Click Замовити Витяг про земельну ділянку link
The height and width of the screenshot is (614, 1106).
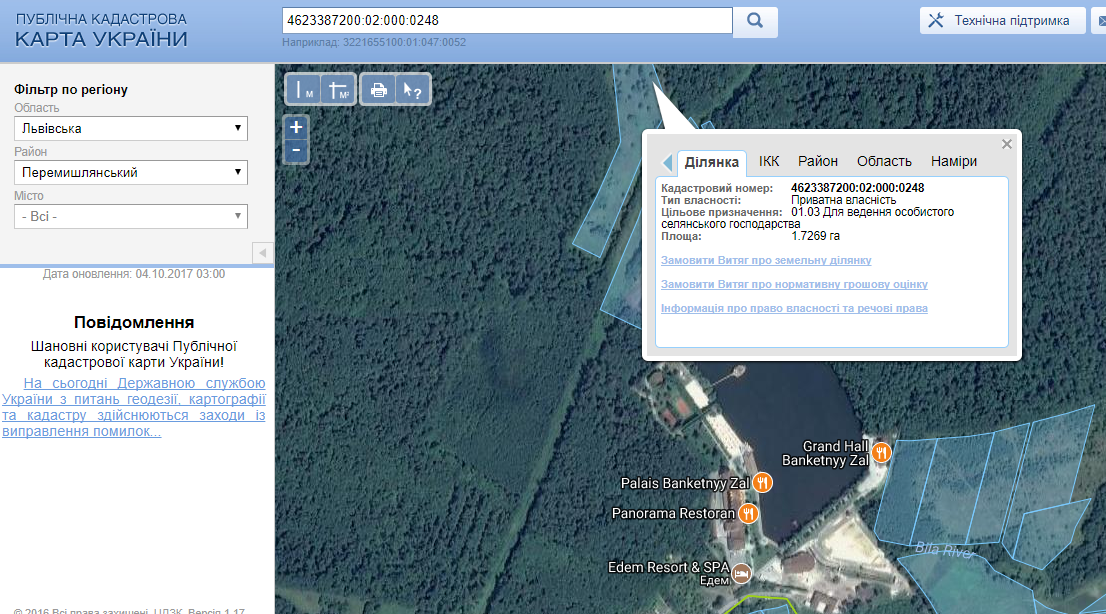(x=766, y=260)
